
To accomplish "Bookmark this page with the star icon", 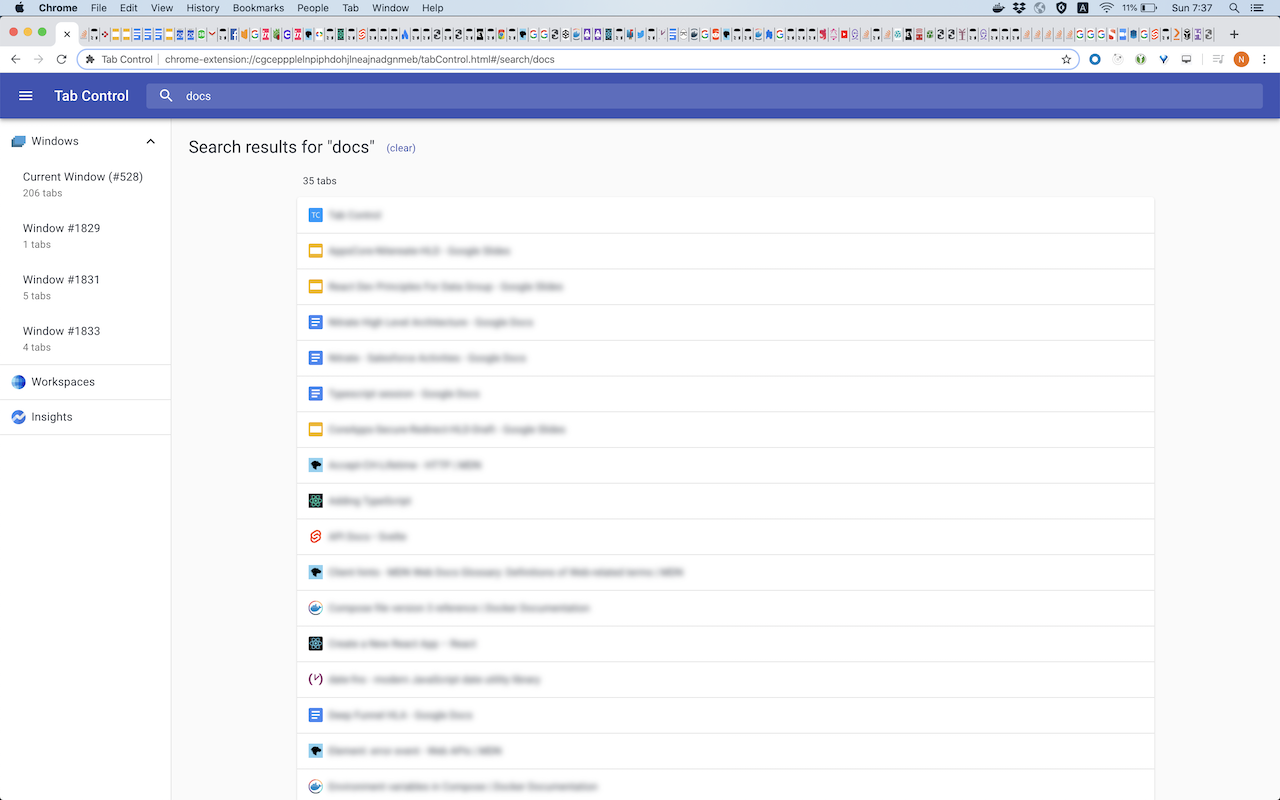I will [x=1067, y=59].
